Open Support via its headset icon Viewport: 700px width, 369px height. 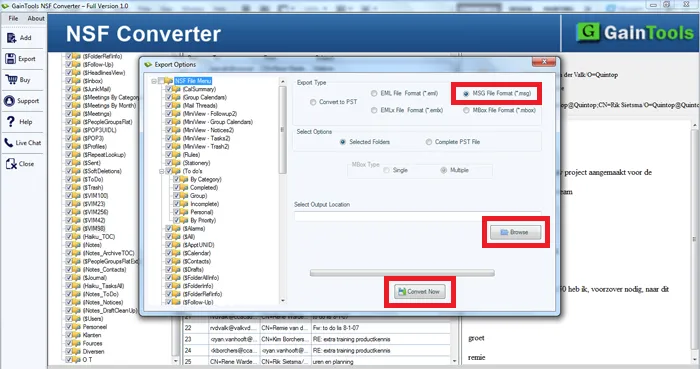point(9,101)
